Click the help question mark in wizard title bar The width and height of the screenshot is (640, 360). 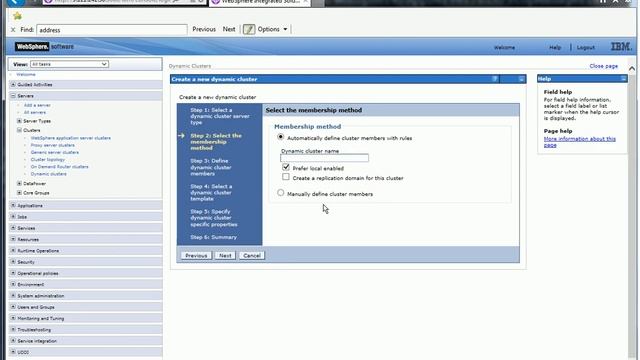(x=495, y=79)
